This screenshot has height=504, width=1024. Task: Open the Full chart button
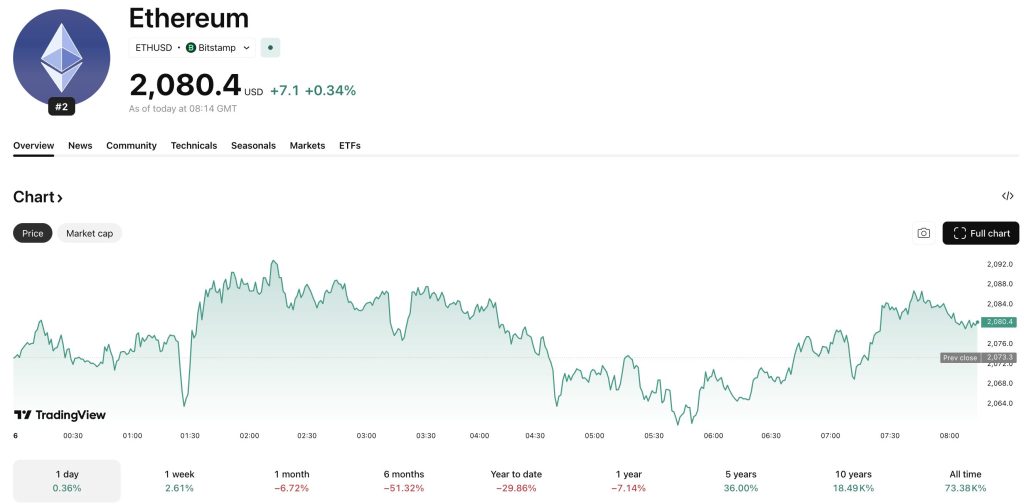click(980, 233)
